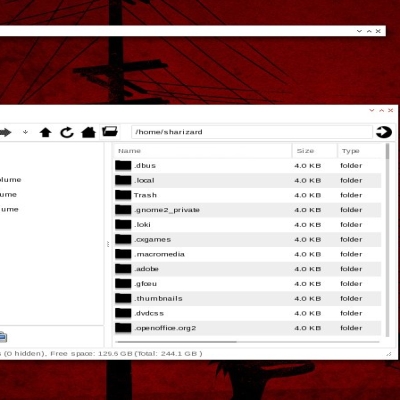
Task: Select the .dvdcss folder icon
Action: tap(123, 313)
